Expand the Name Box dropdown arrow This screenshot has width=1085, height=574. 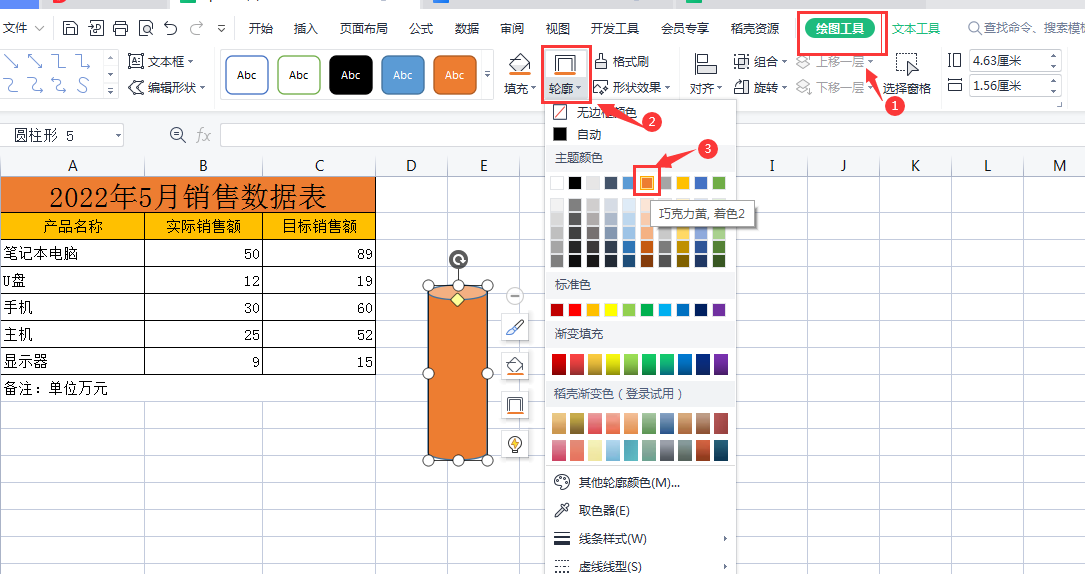tap(118, 135)
